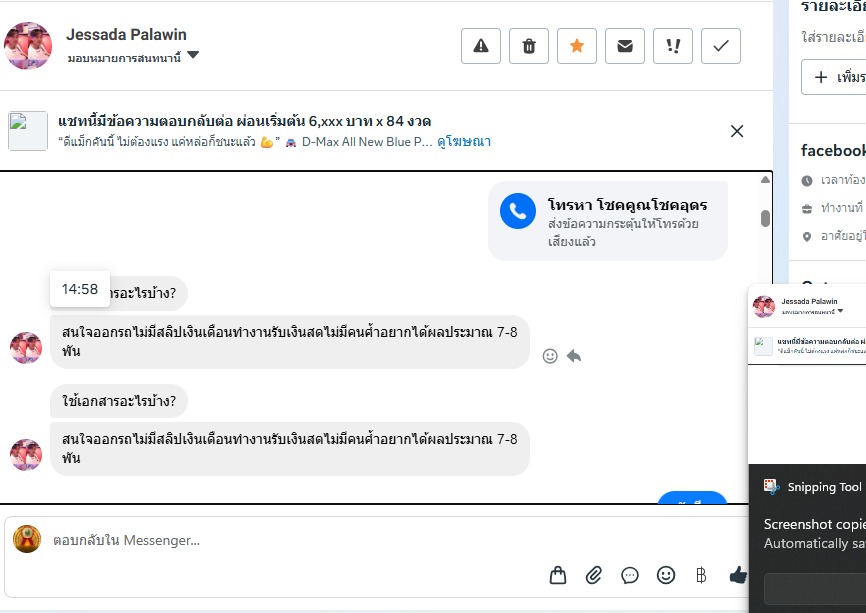Click the scroll-up arrow of chat scrollbar
This screenshot has height=613, width=866.
[765, 180]
